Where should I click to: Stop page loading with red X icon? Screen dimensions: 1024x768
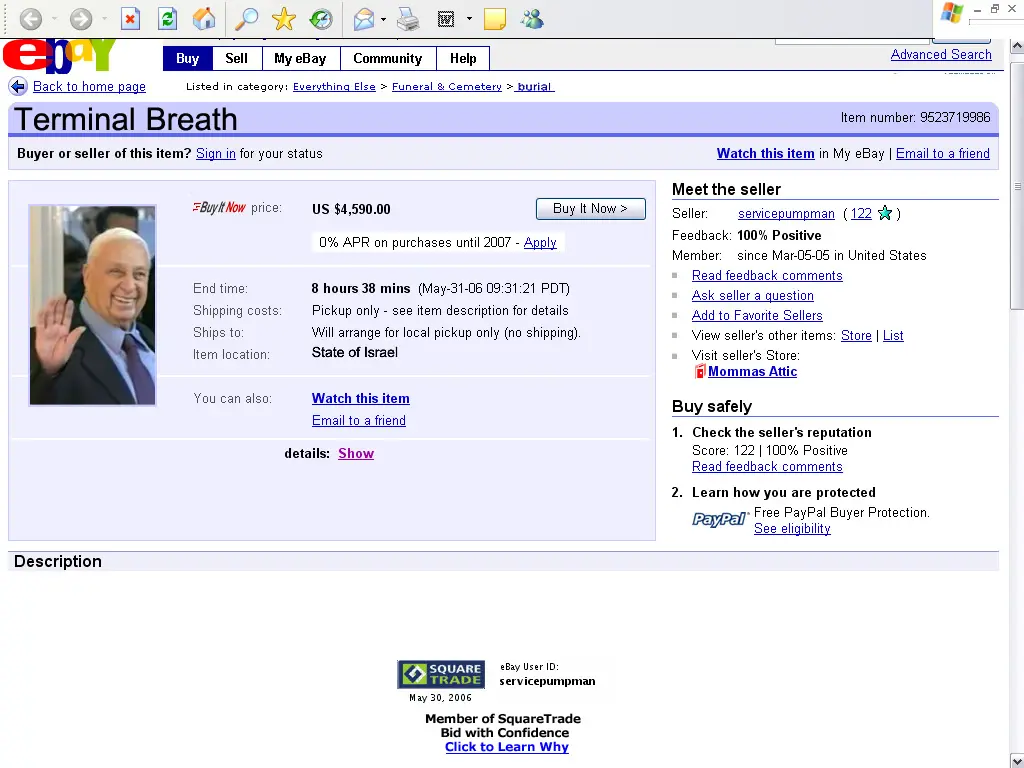(131, 19)
